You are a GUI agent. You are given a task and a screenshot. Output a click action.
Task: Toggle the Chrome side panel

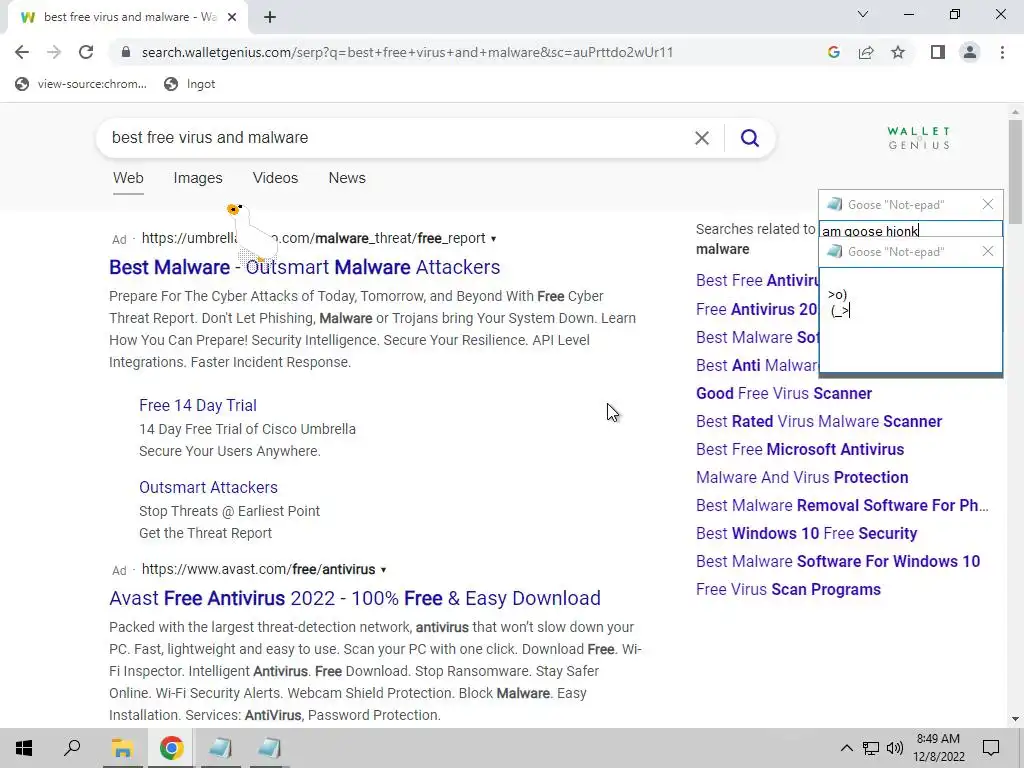[x=938, y=52]
